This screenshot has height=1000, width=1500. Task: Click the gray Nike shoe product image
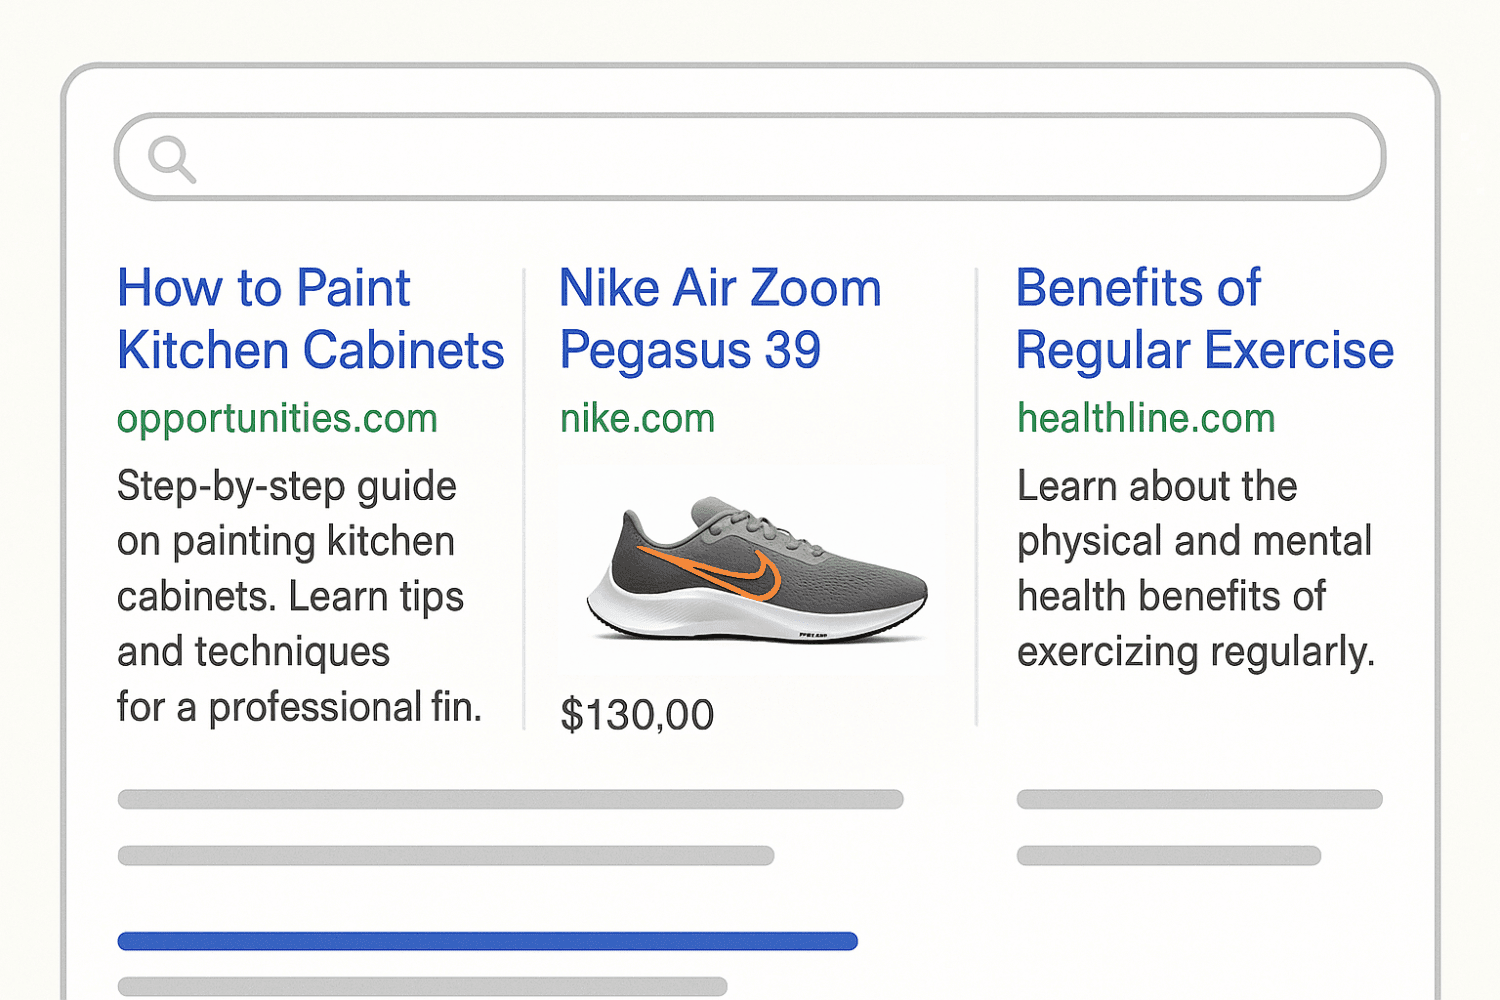tap(757, 568)
